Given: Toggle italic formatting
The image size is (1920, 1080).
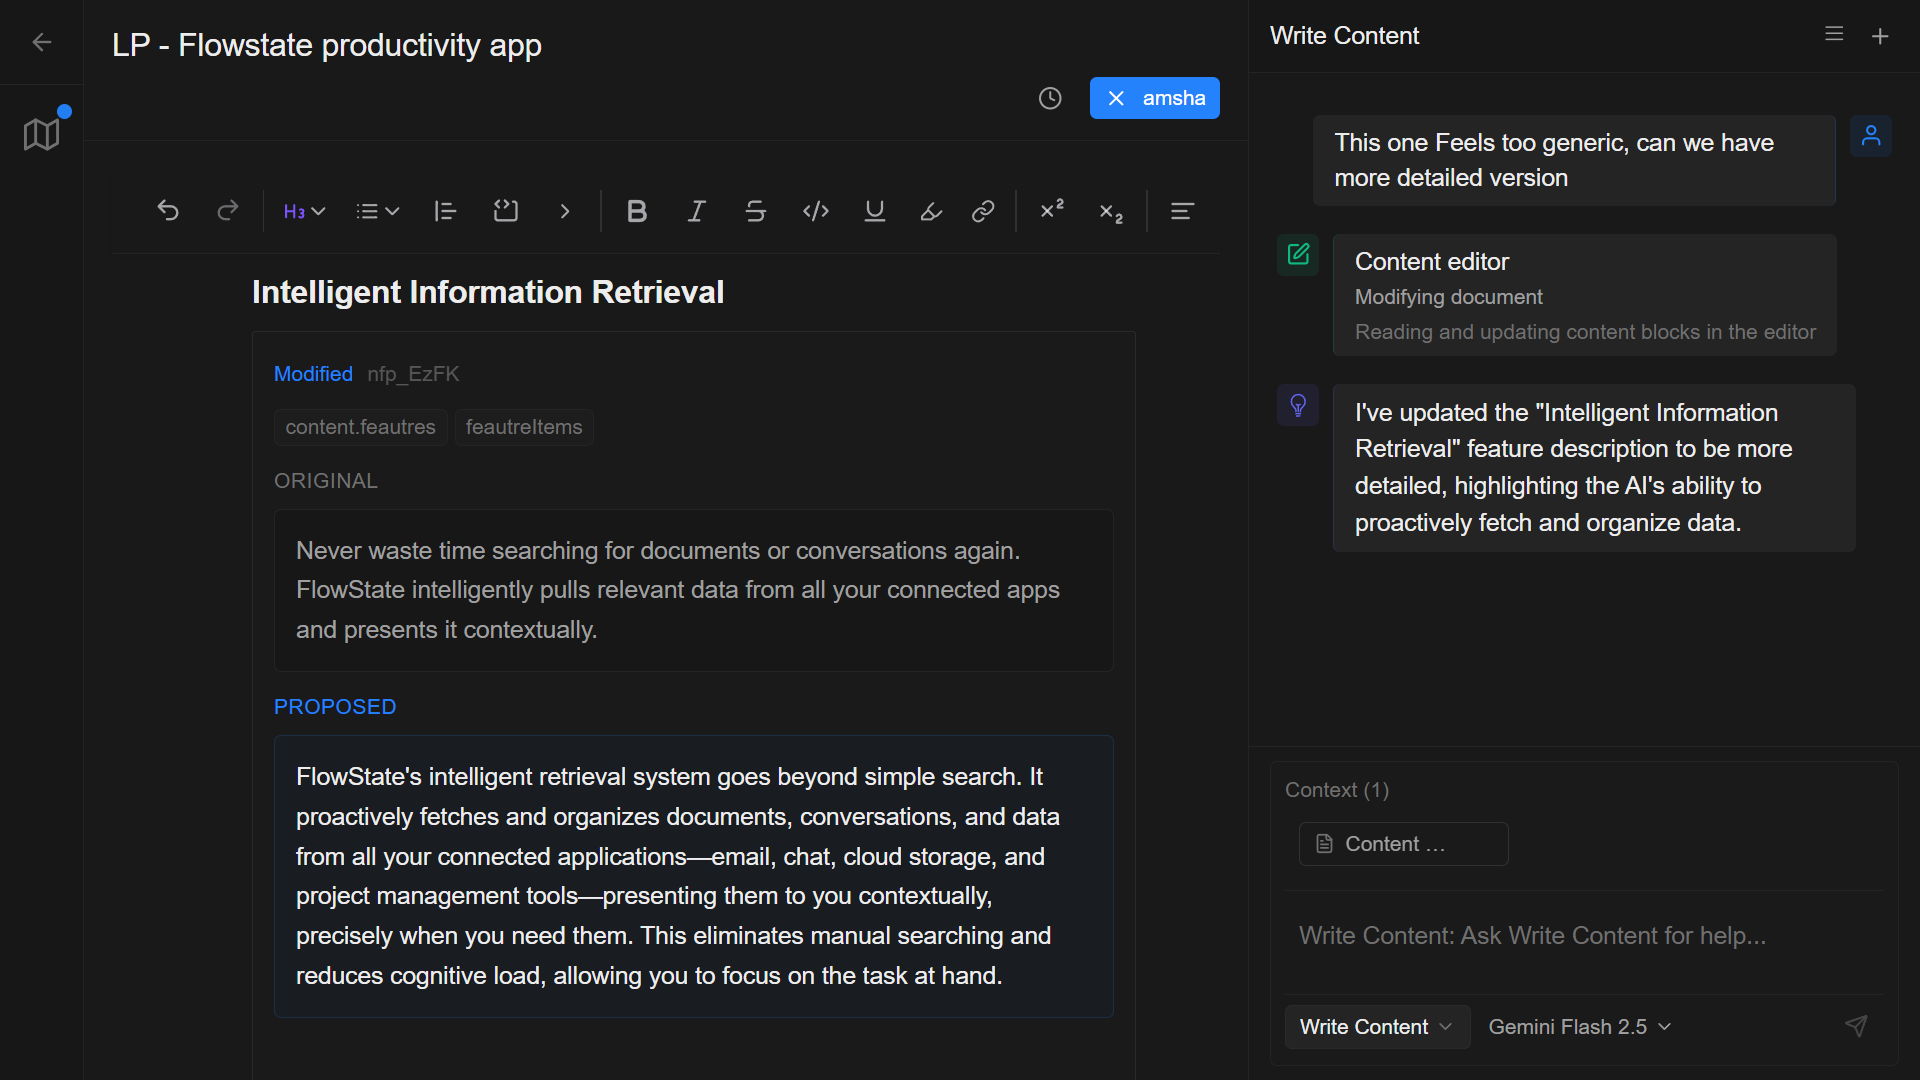Looking at the screenshot, I should 697,211.
